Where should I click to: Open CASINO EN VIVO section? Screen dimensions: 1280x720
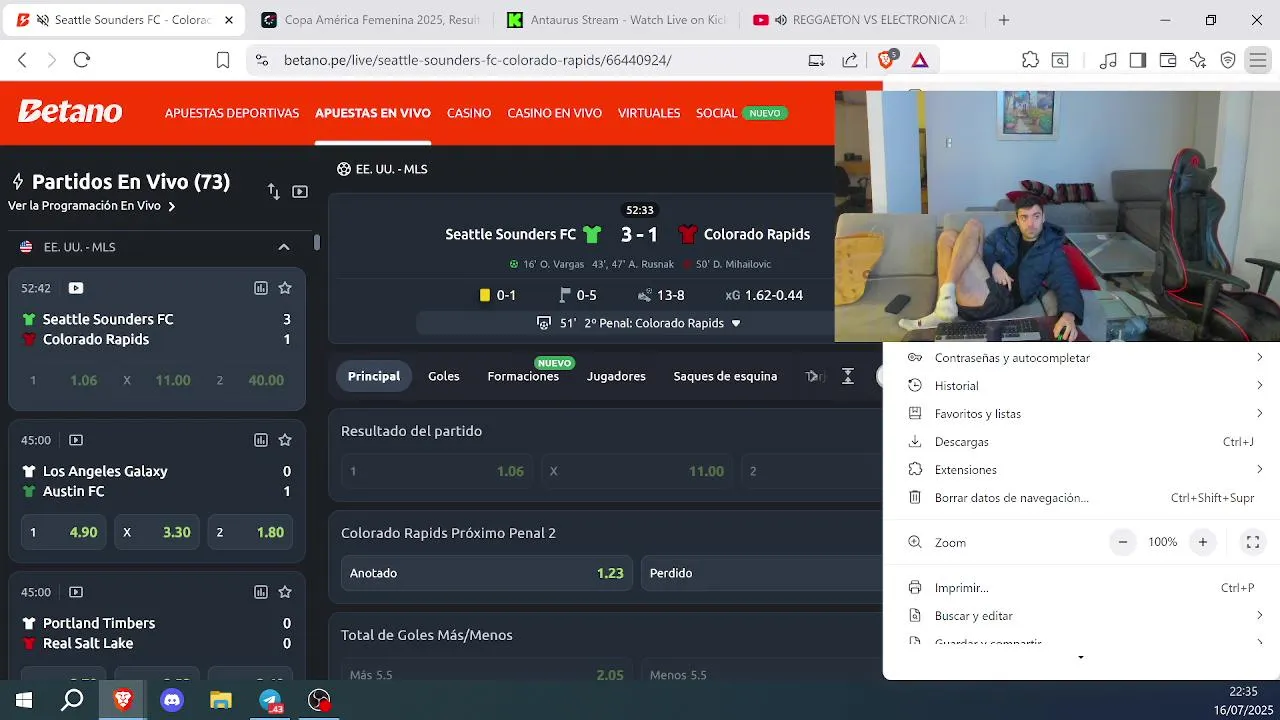554,113
